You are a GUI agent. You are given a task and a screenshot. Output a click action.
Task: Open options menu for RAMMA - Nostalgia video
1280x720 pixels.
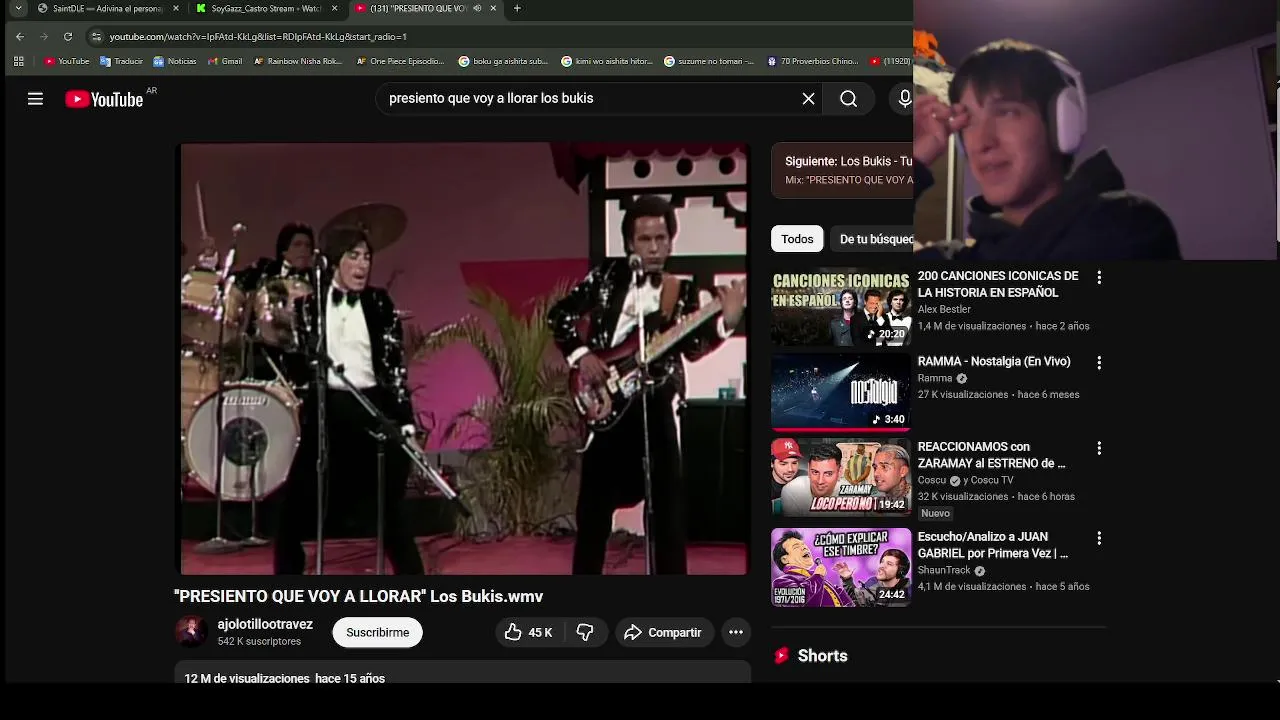coord(1099,363)
